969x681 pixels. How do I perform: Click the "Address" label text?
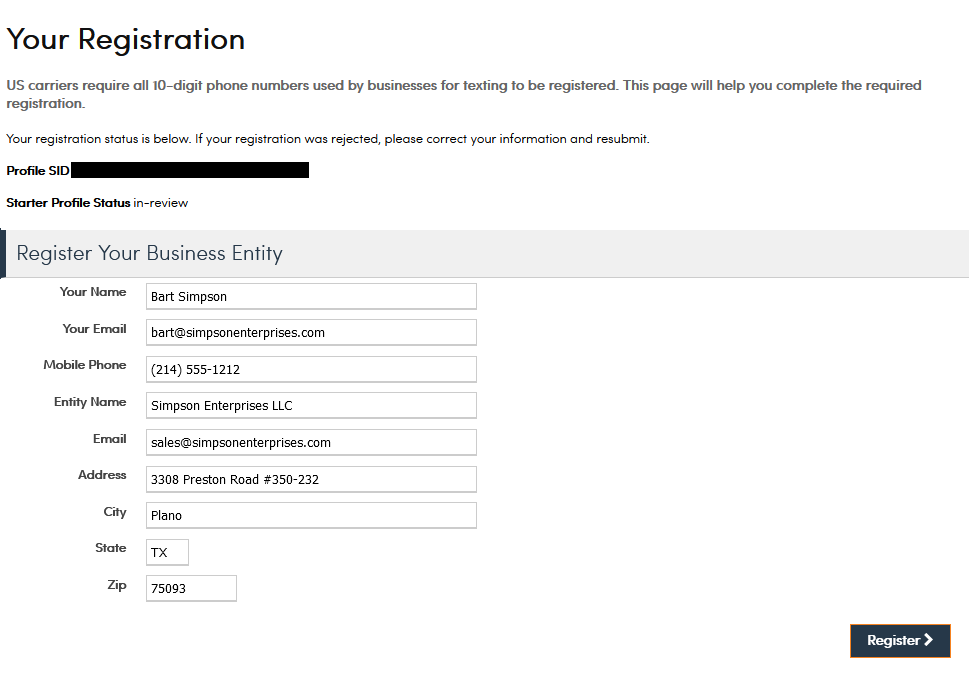pyautogui.click(x=102, y=475)
